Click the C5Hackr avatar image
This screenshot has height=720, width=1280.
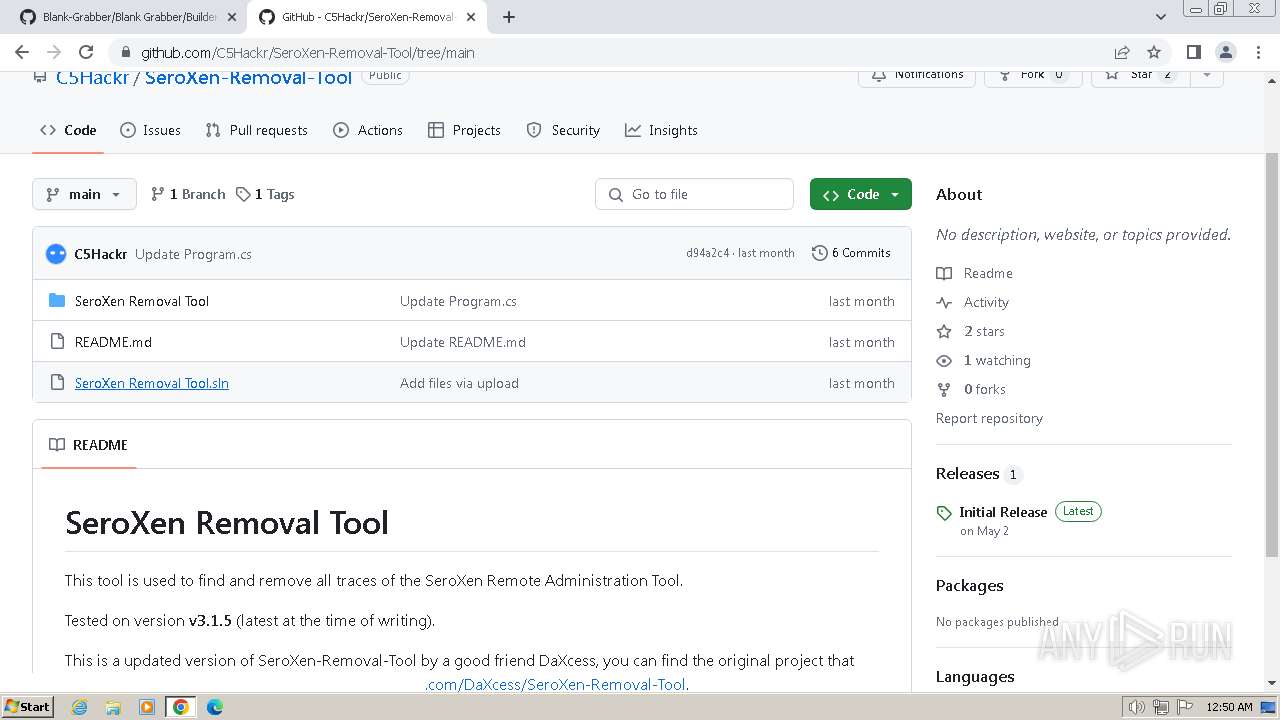pos(56,254)
